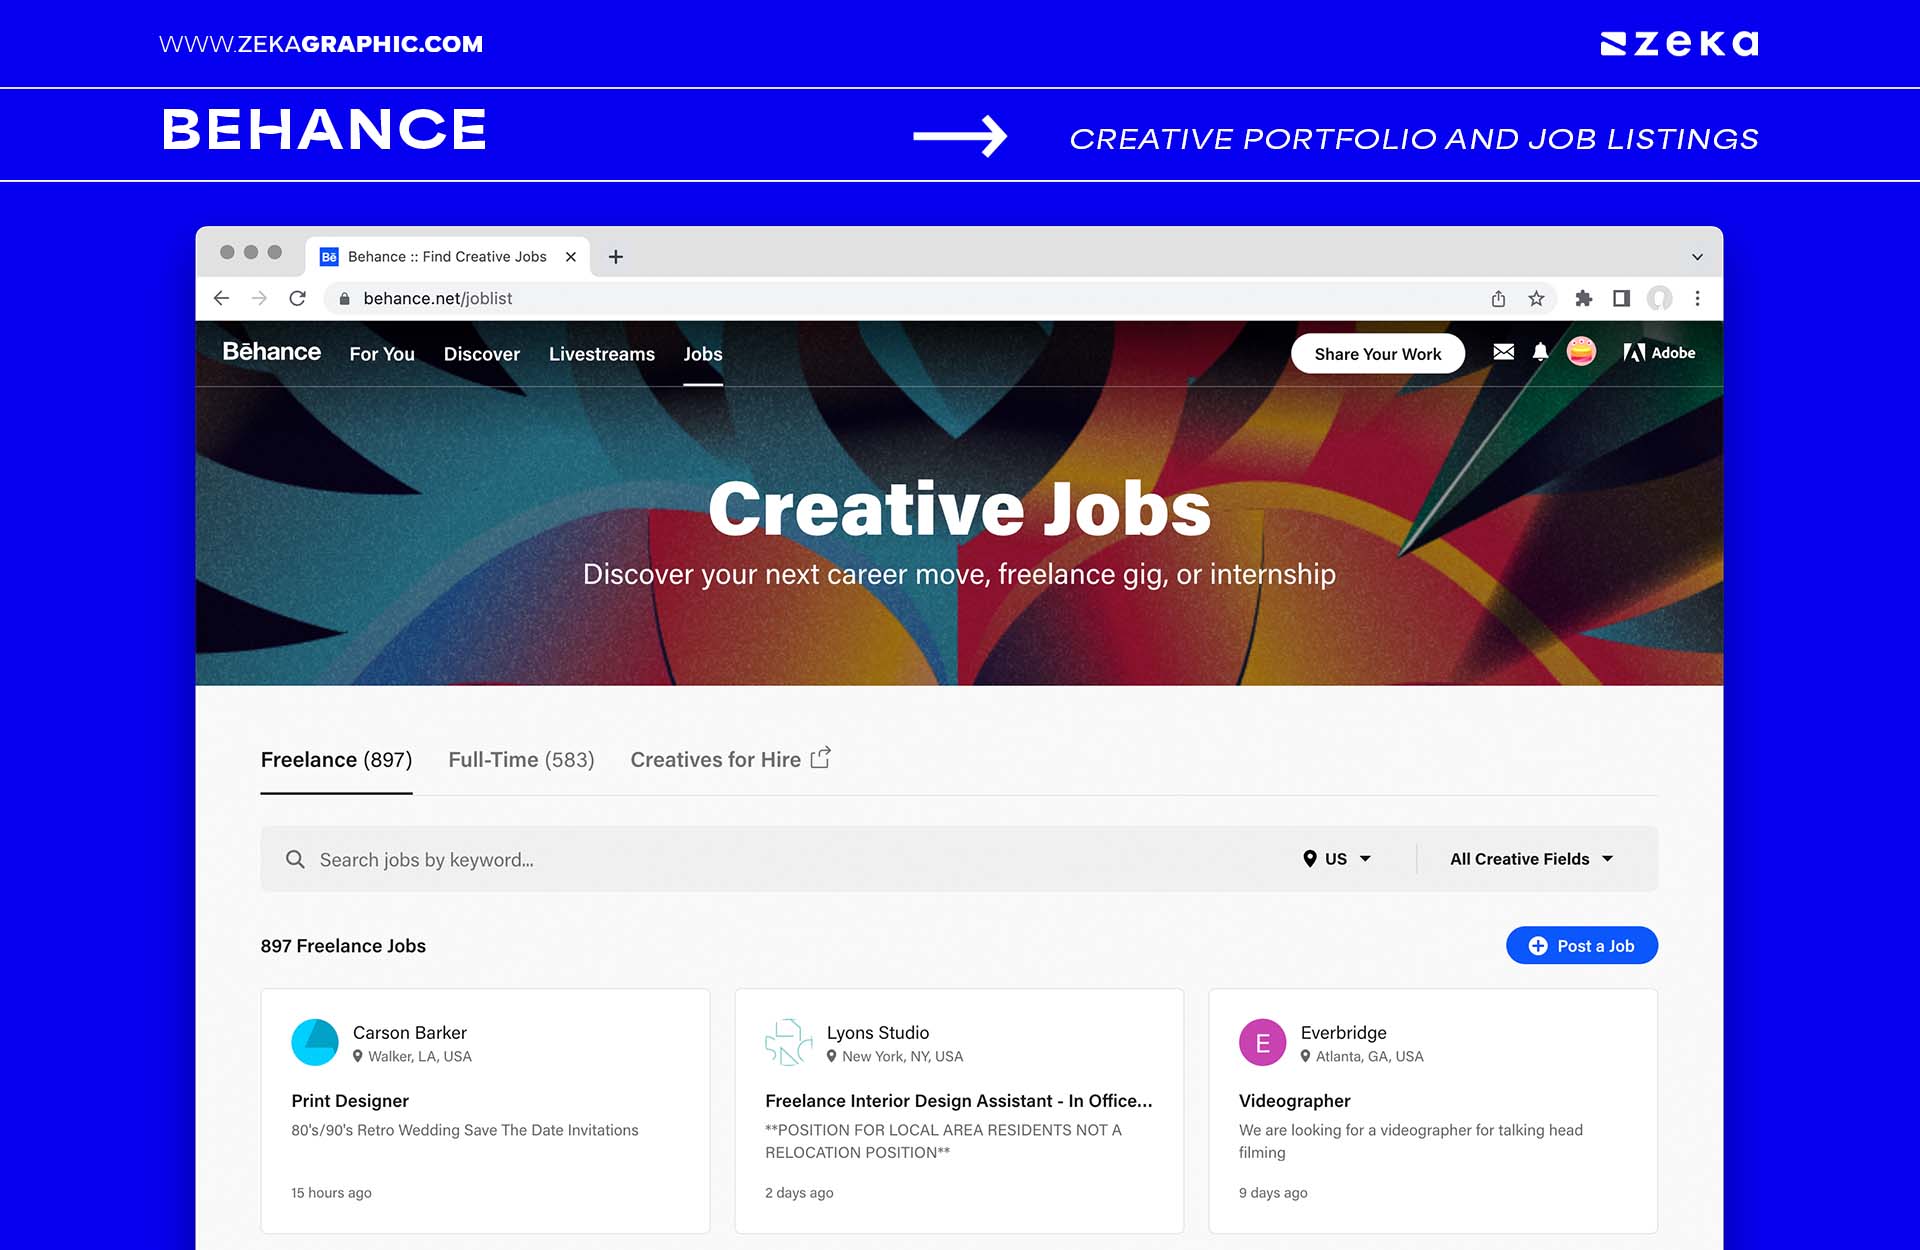Image resolution: width=1920 pixels, height=1250 pixels.
Task: Expand the All Creative Fields dropdown
Action: (1529, 859)
